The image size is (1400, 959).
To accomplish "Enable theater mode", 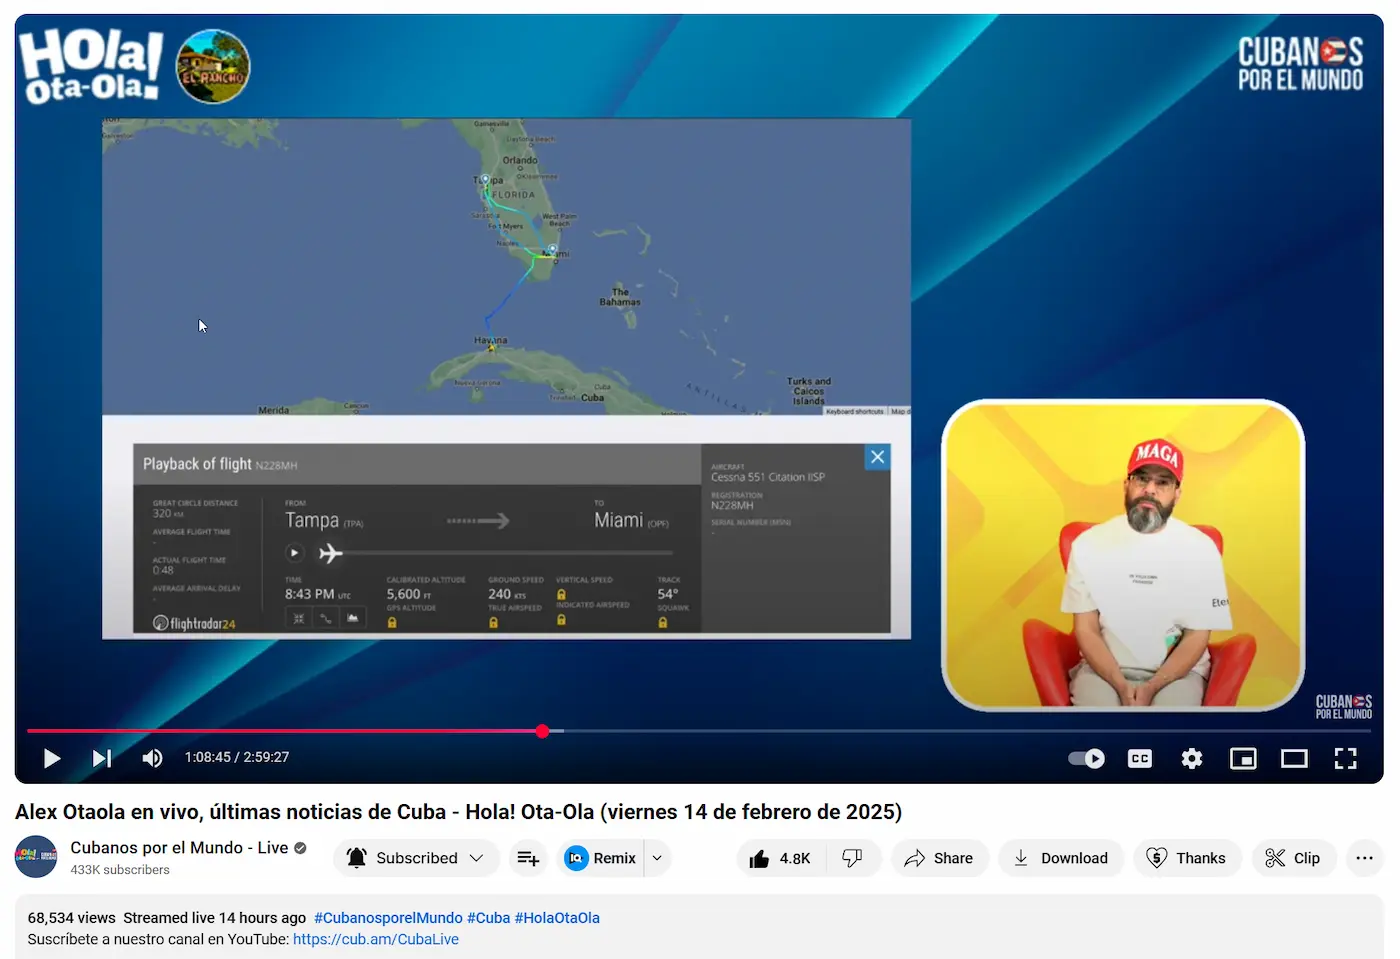I will click(1294, 758).
